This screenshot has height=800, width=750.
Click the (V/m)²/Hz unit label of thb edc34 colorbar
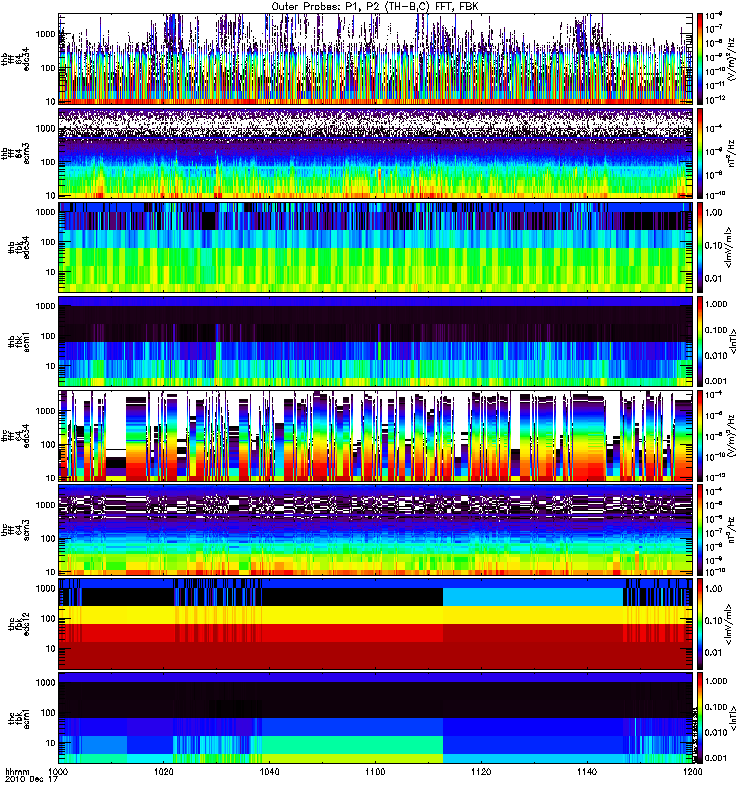point(731,59)
